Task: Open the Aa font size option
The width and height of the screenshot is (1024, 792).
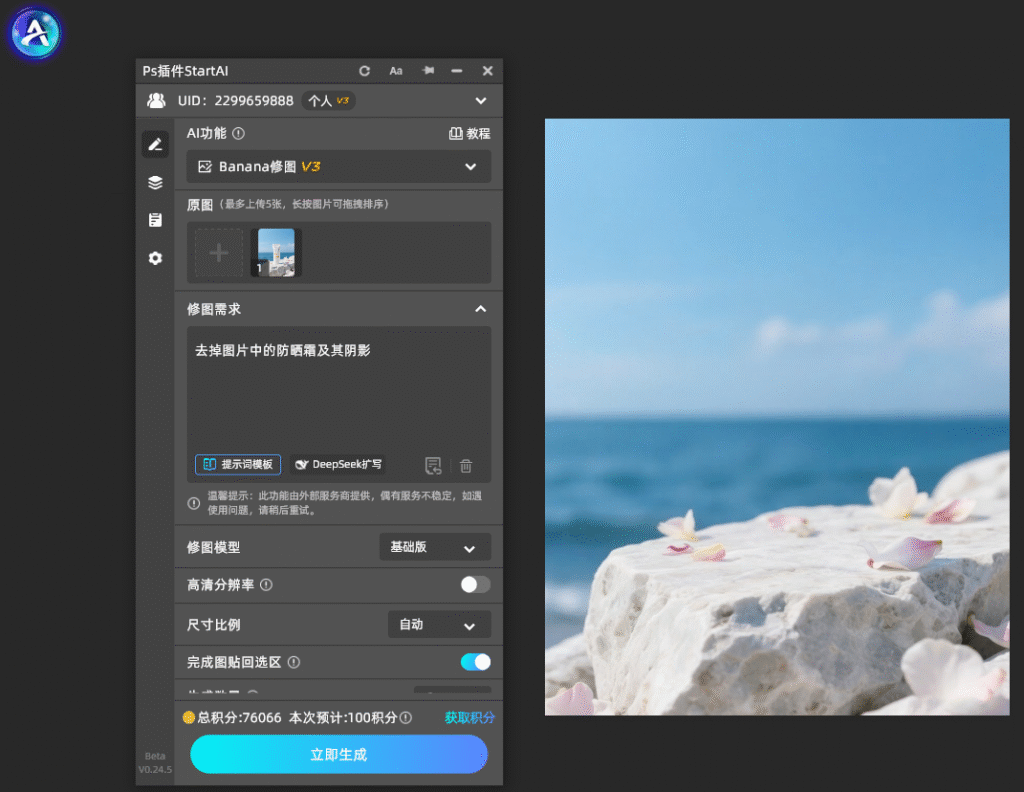Action: (x=396, y=71)
